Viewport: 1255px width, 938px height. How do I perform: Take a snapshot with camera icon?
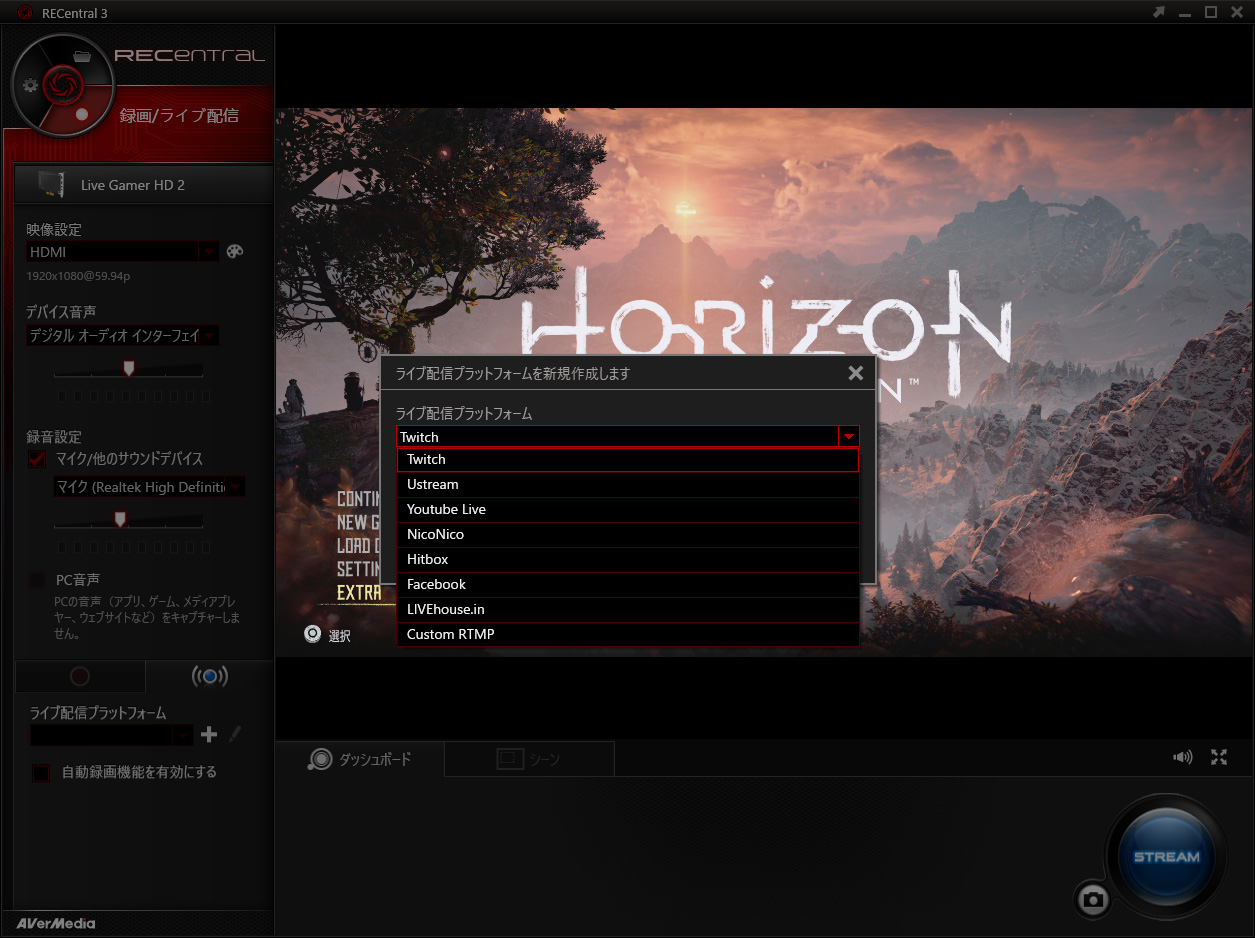click(1093, 900)
